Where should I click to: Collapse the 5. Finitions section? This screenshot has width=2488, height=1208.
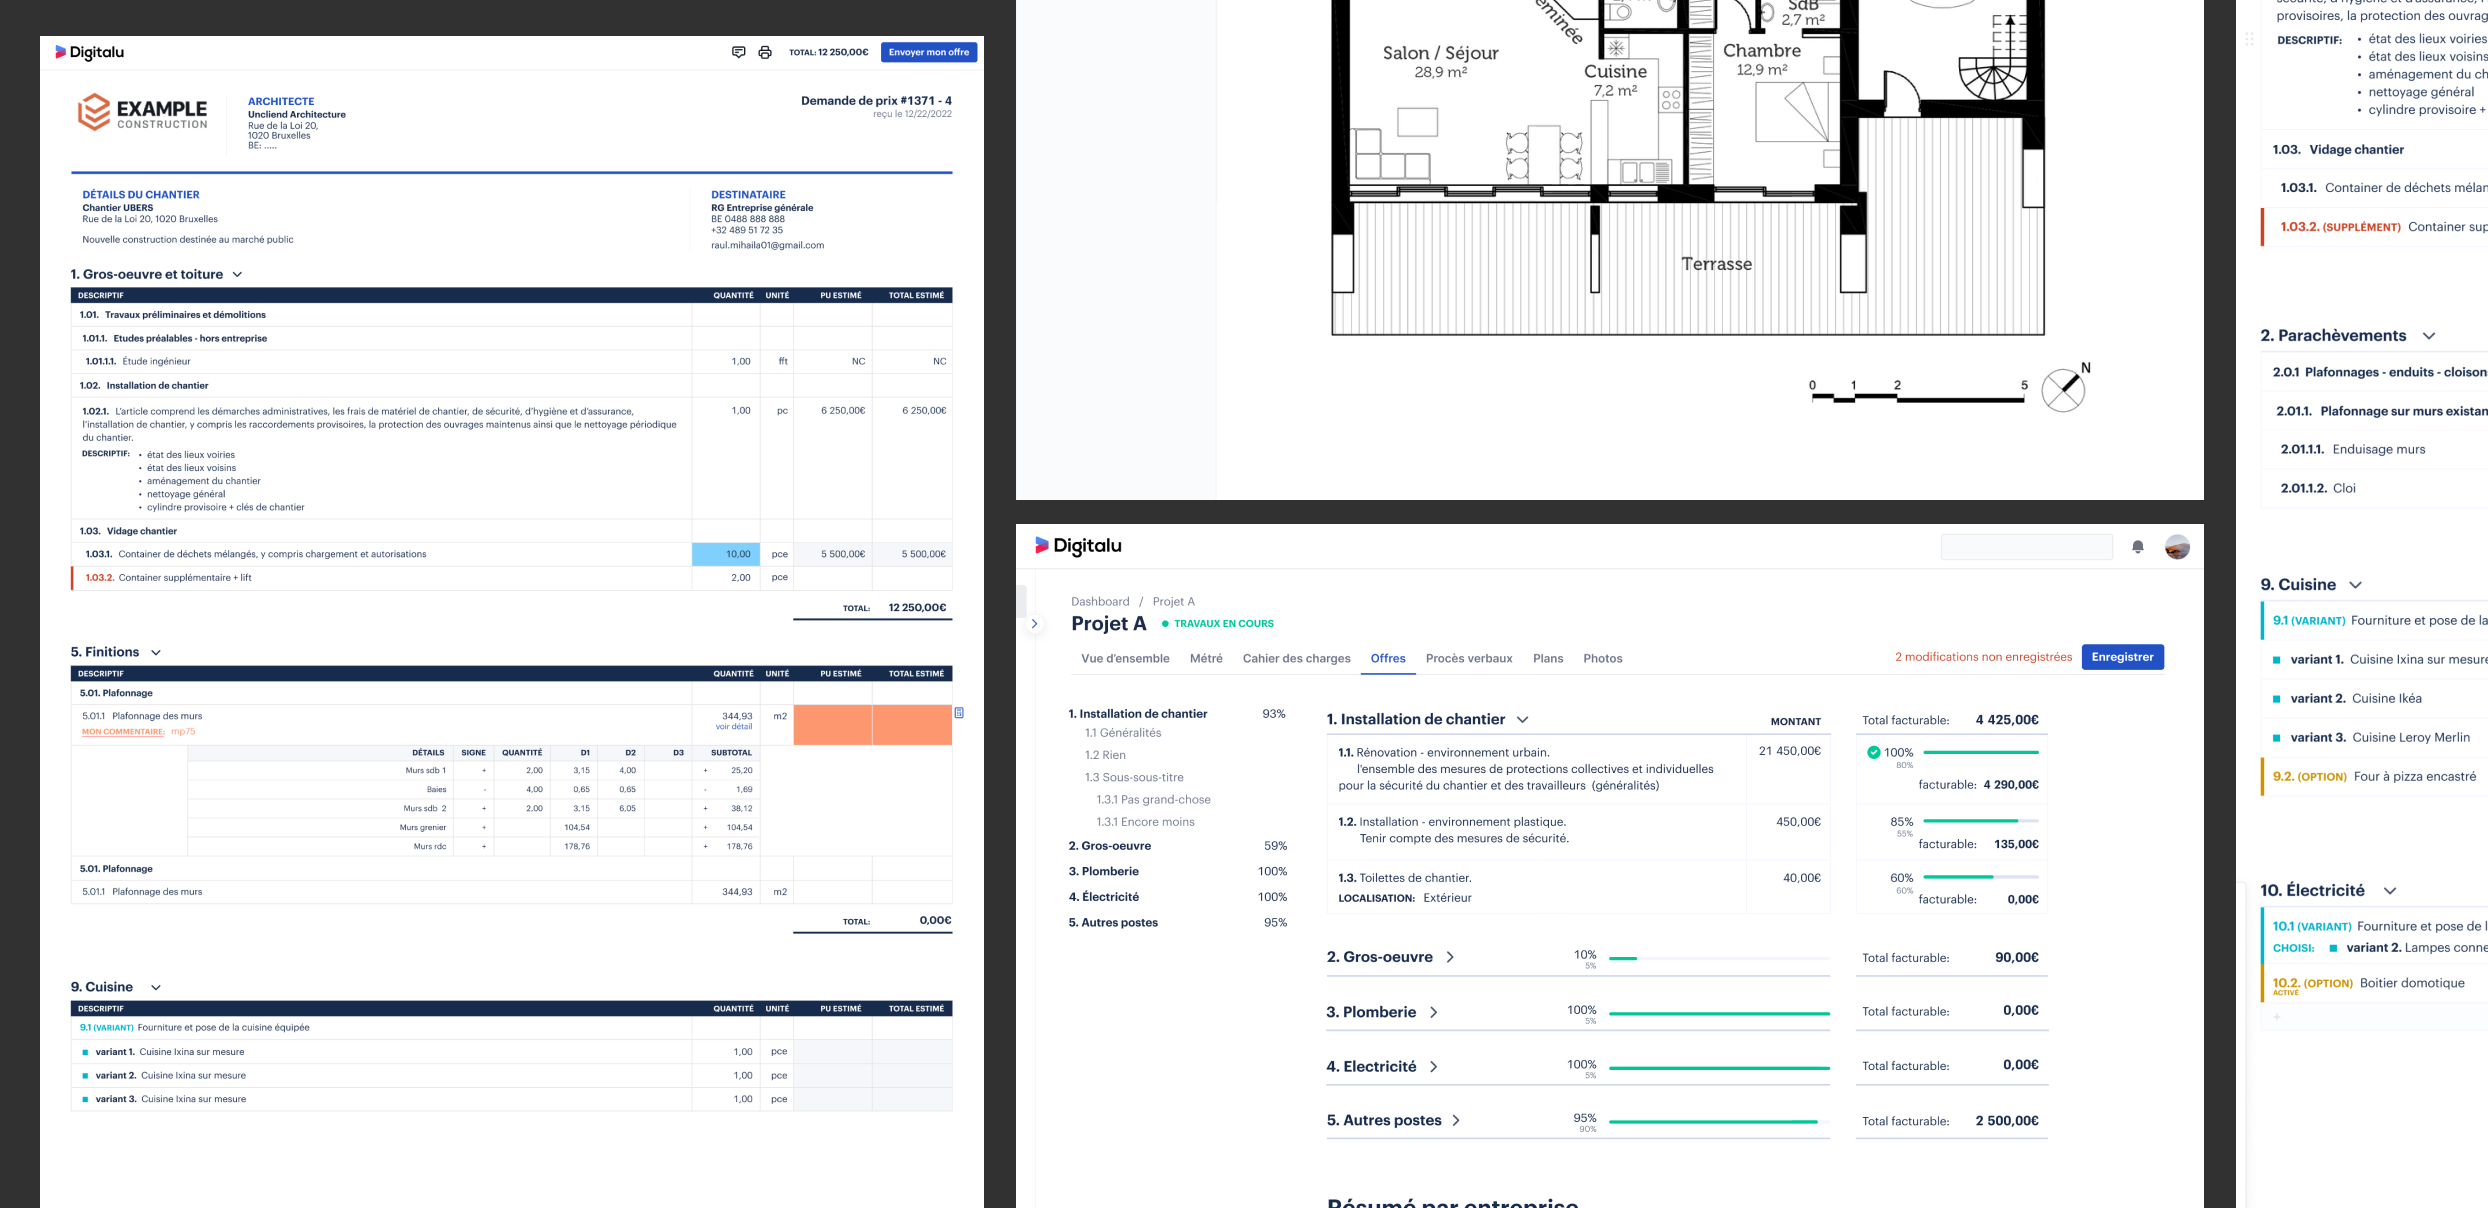tap(156, 652)
